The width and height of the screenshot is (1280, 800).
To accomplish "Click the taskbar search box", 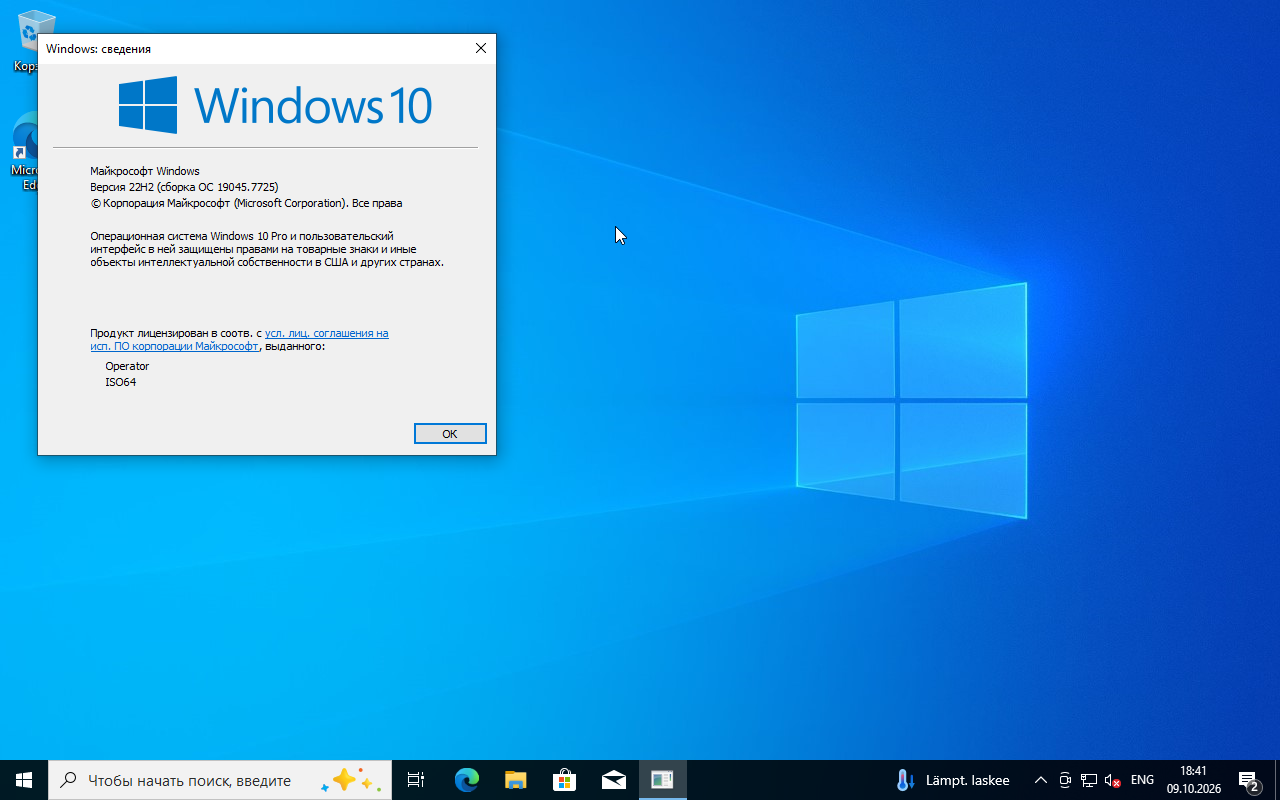I will pyautogui.click(x=220, y=780).
